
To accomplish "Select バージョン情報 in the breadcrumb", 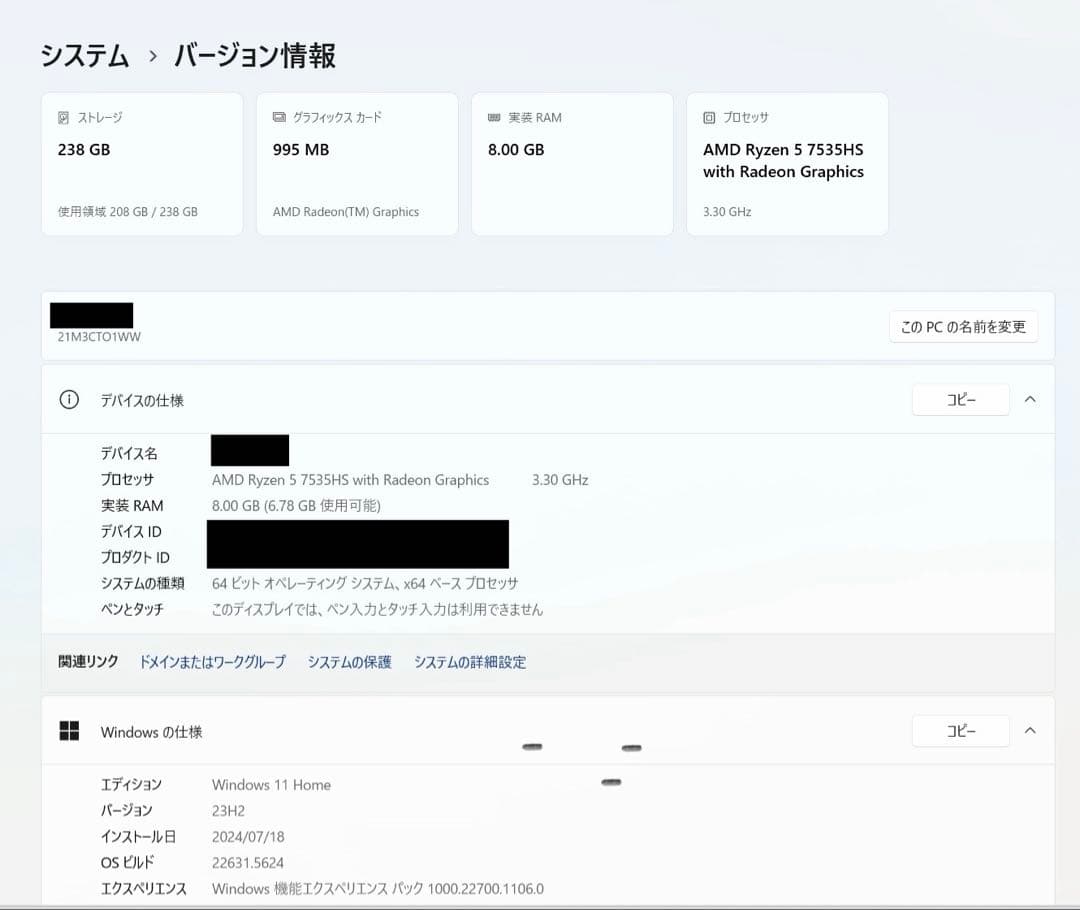I will point(253,57).
